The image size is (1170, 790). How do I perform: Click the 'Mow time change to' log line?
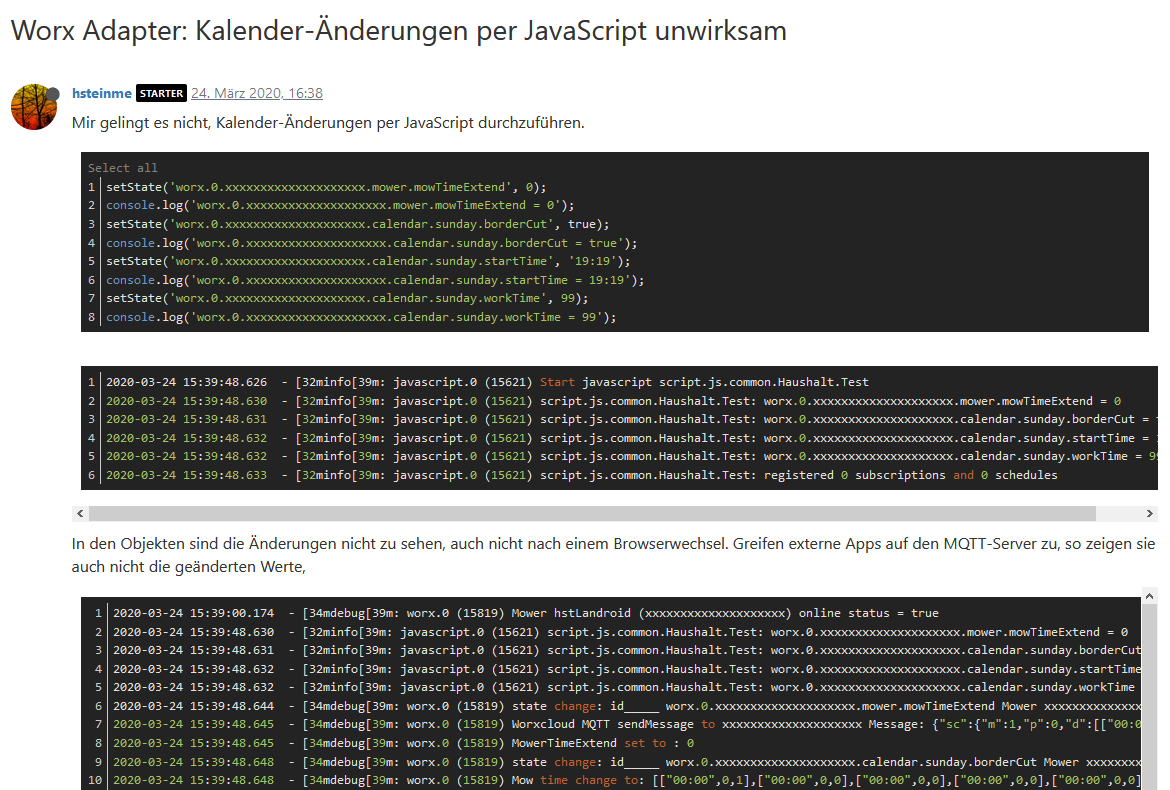[x=627, y=780]
